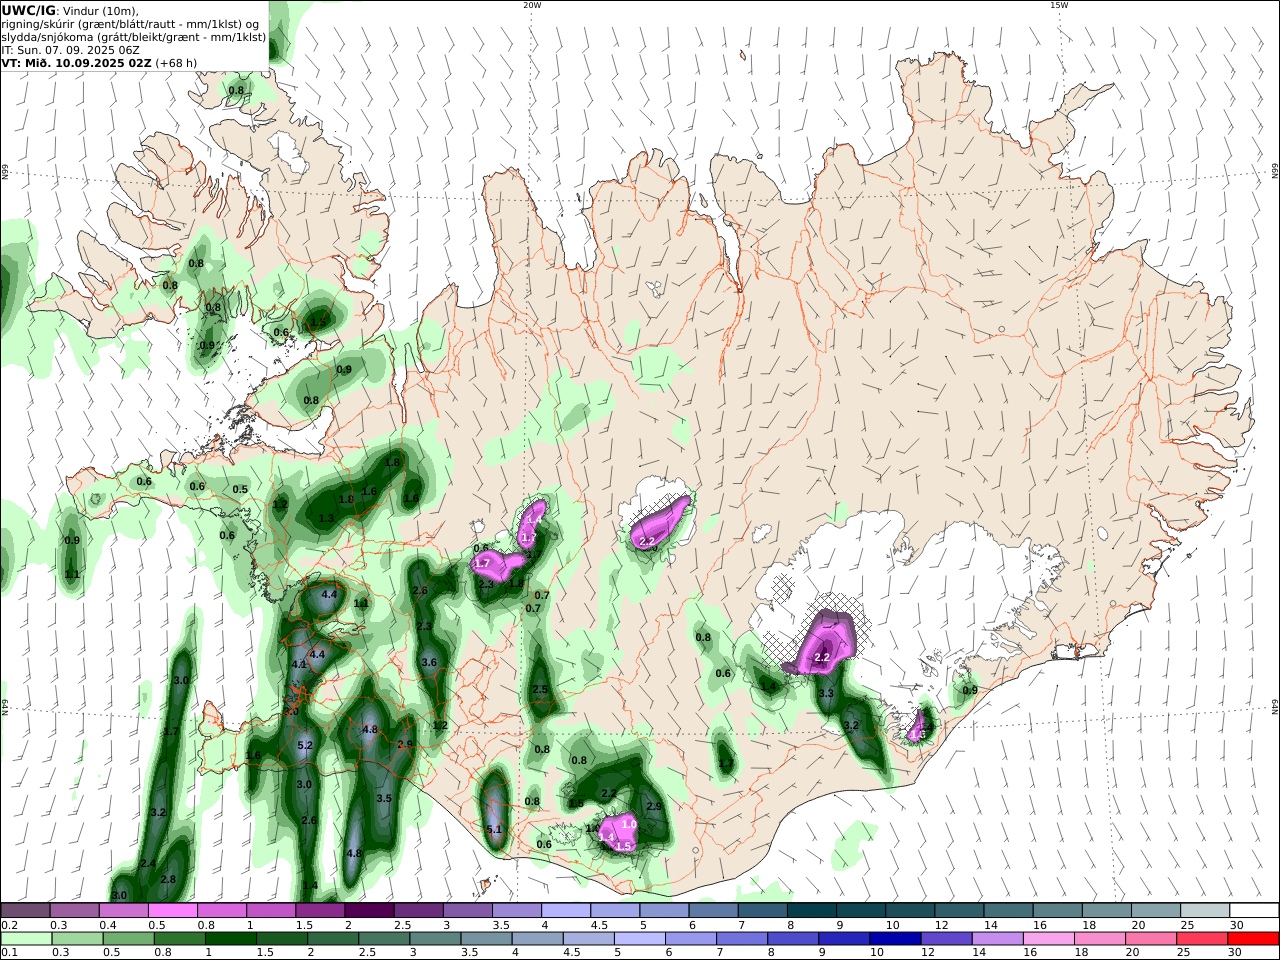Click the precipitation value 5.2 on the map
The image size is (1280, 960).
click(305, 746)
